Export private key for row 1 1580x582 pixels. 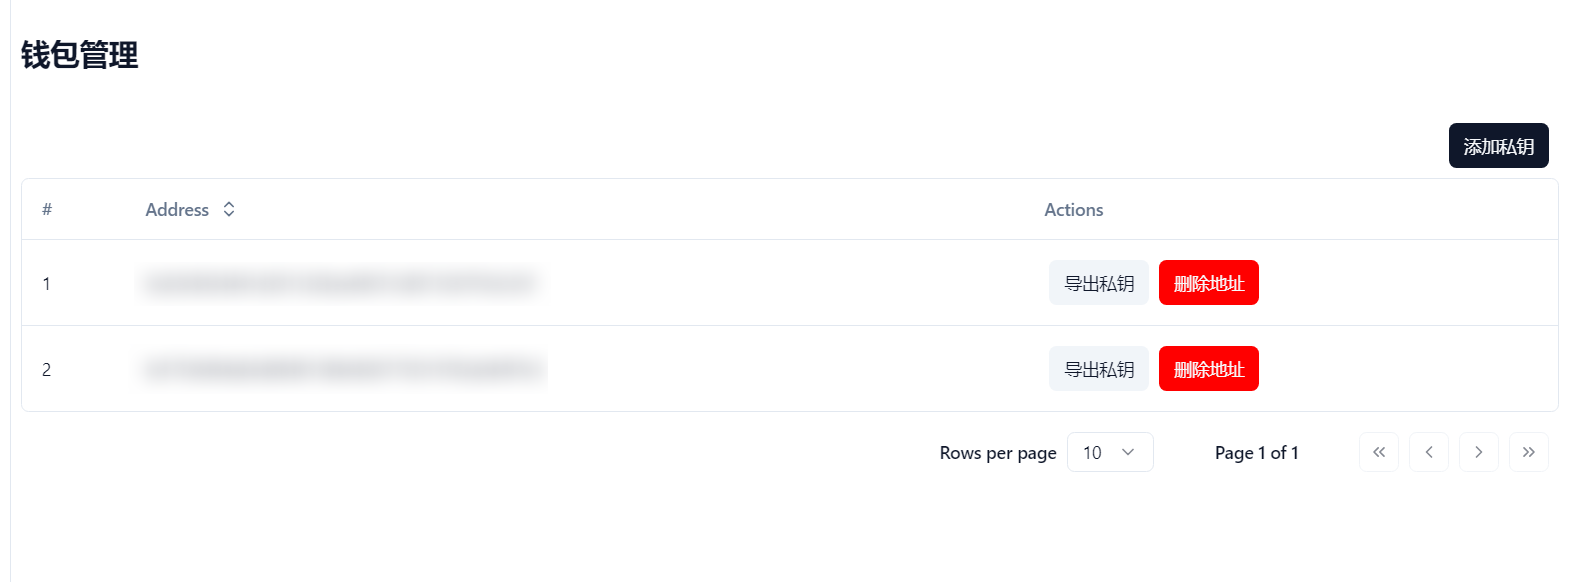point(1099,283)
